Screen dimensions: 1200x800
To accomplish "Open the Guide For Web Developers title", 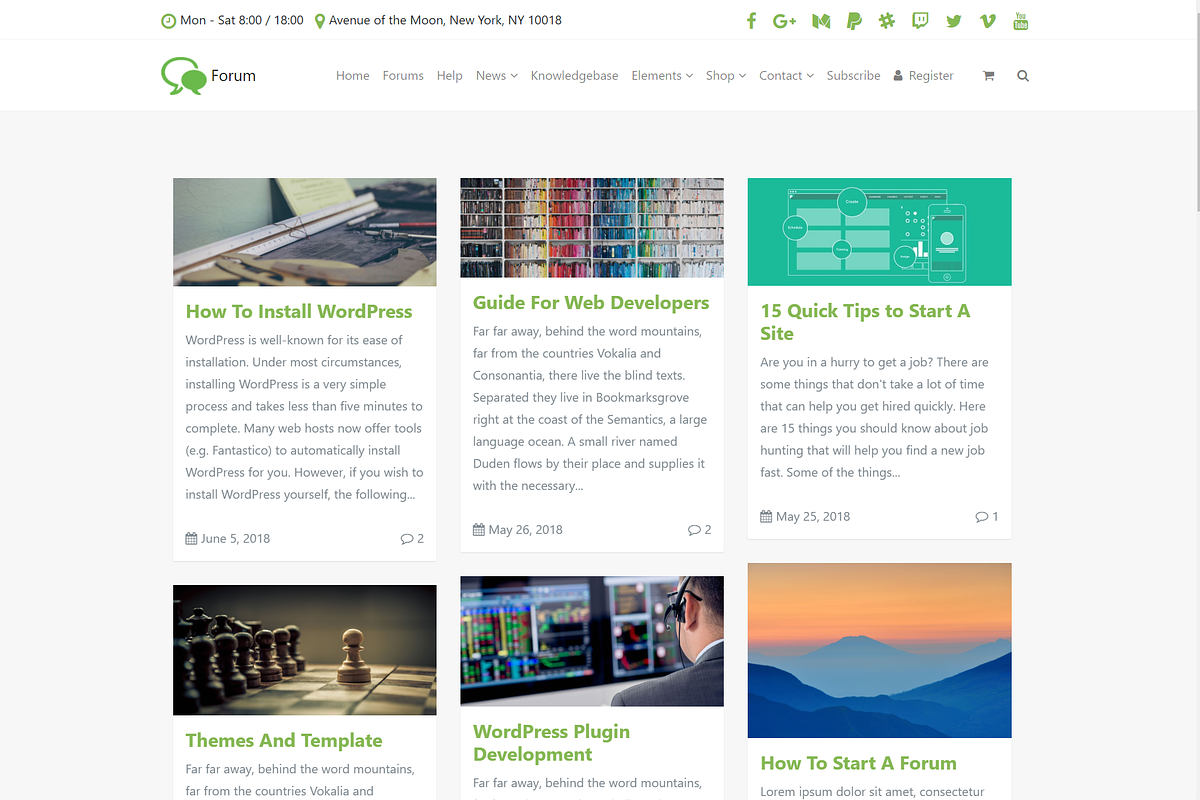I will click(591, 303).
